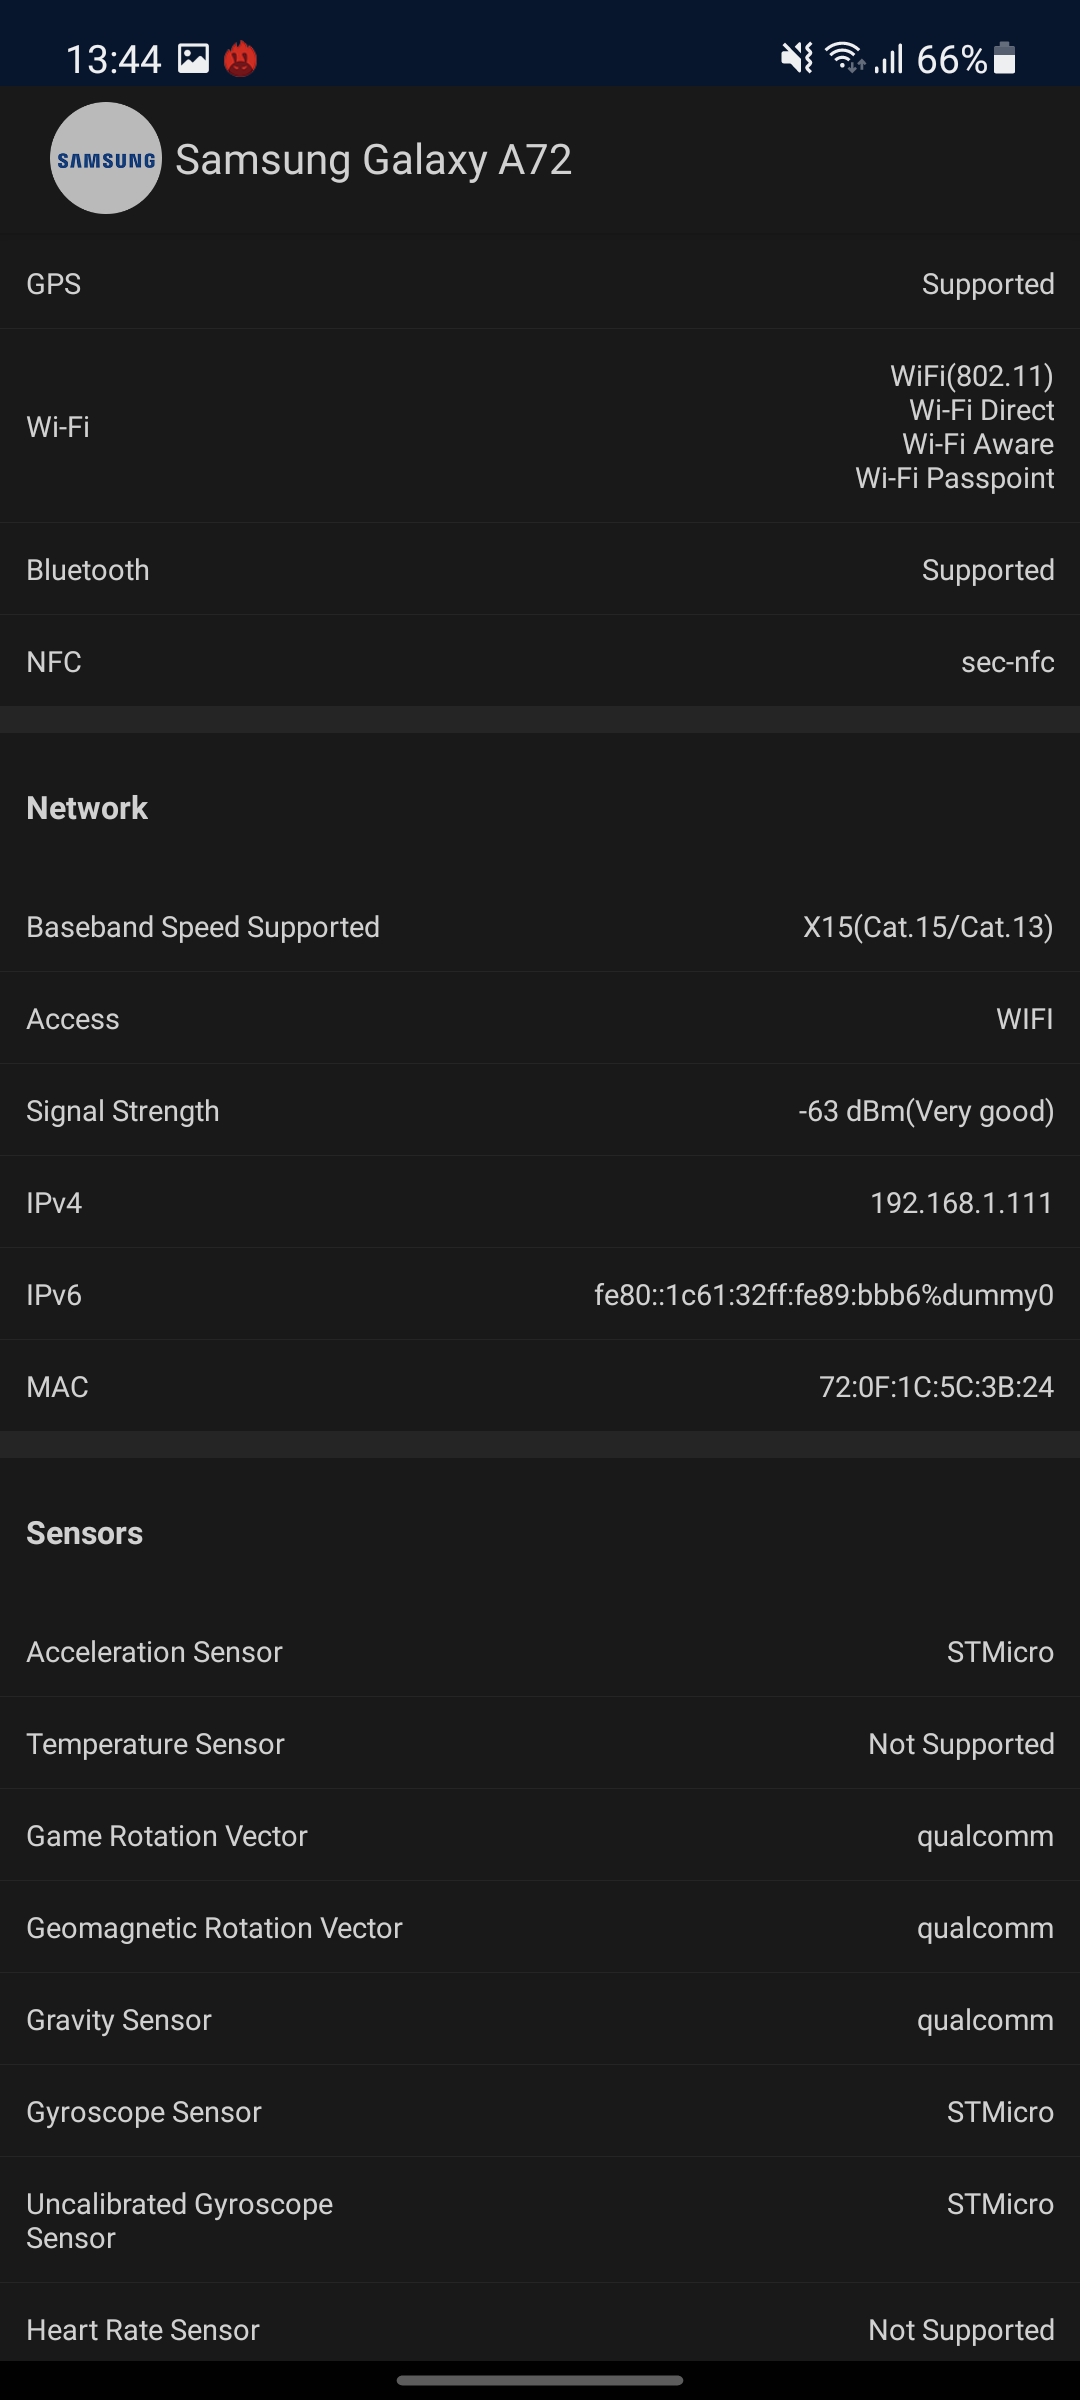Image resolution: width=1080 pixels, height=2400 pixels.
Task: Tap the Samsung Galaxy A72 title
Action: pos(373,160)
